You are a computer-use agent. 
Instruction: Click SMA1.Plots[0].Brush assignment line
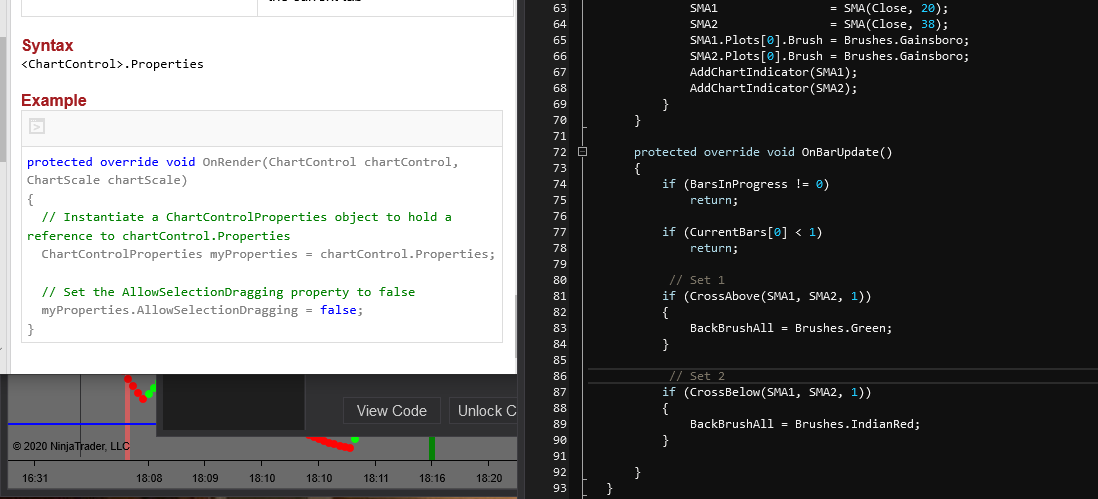tap(829, 40)
